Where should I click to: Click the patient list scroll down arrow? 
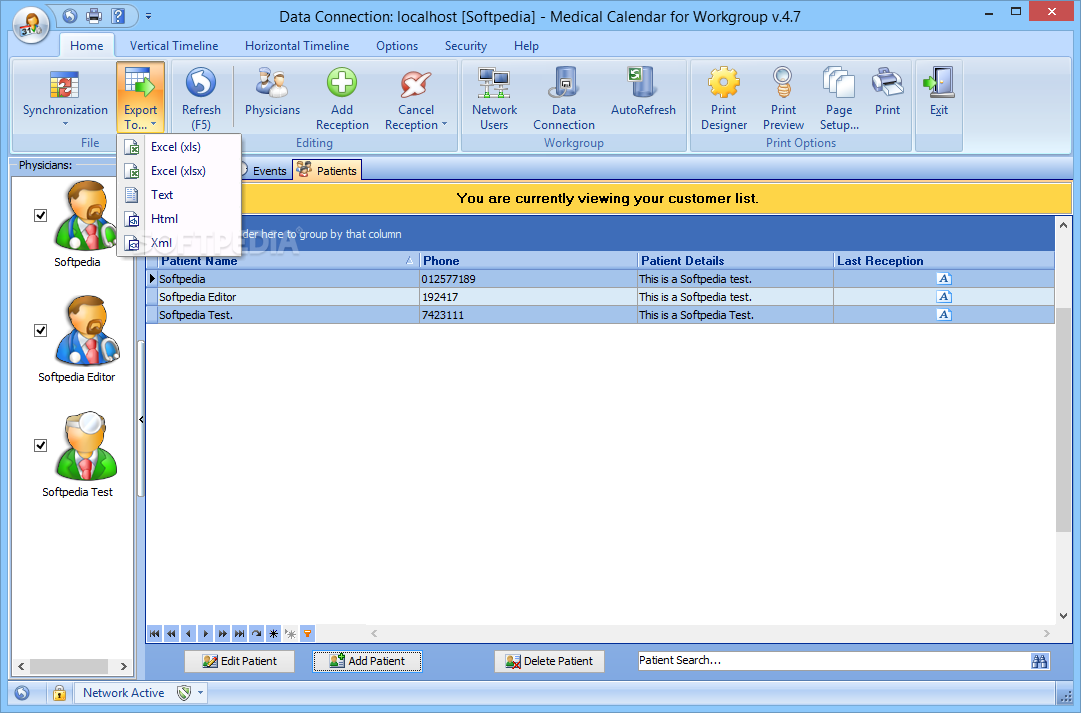pos(1063,616)
